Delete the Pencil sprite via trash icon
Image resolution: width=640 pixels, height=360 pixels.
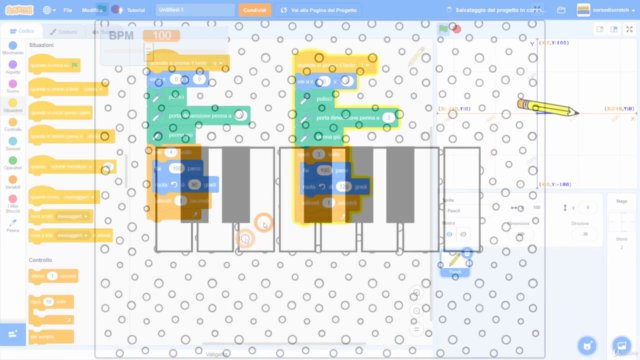click(467, 253)
